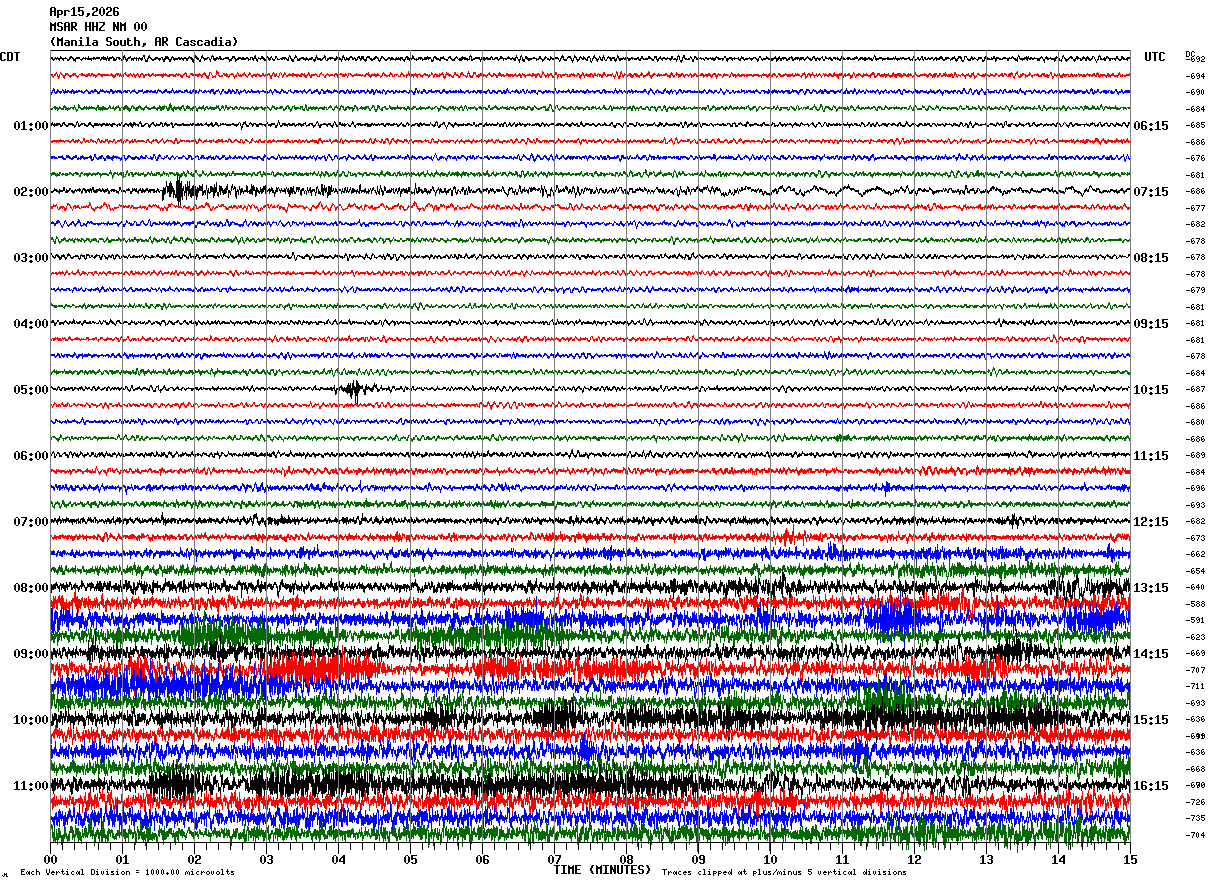Click the '10:00' CDT row label
The image size is (1210, 886).
click(31, 720)
